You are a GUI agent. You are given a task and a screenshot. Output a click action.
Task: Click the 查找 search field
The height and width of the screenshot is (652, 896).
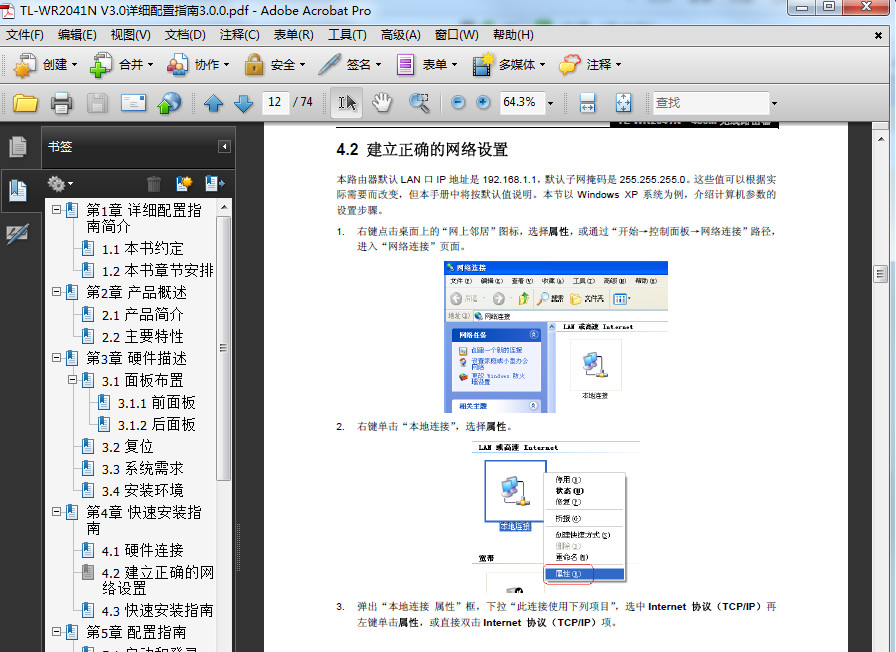(x=711, y=103)
